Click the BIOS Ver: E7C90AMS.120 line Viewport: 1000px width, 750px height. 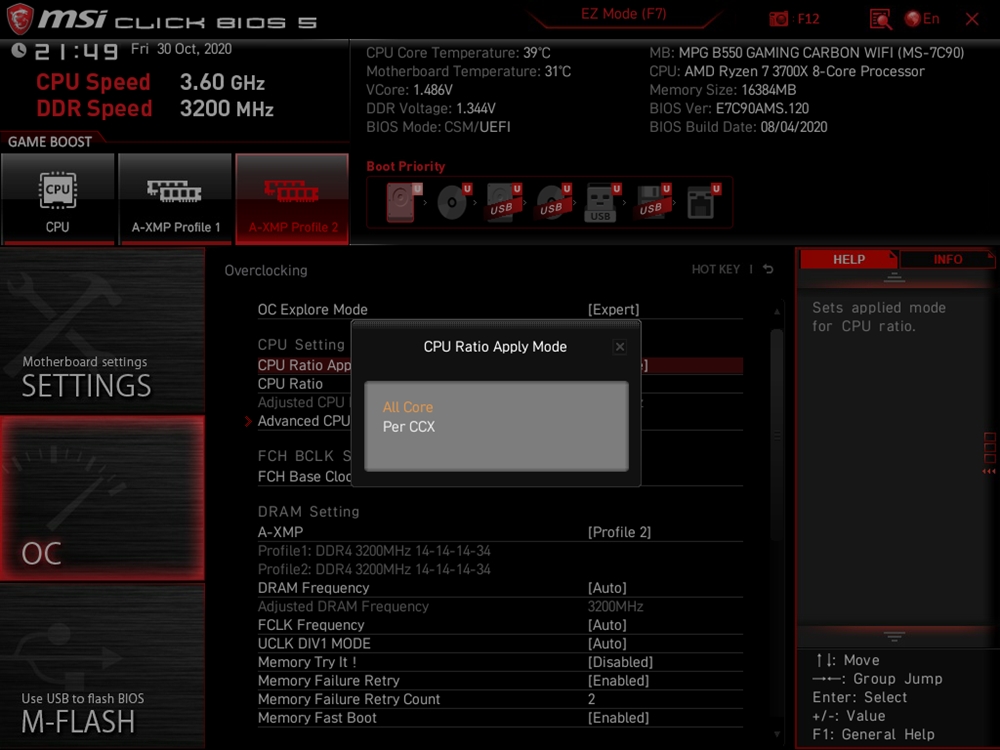[x=729, y=108]
